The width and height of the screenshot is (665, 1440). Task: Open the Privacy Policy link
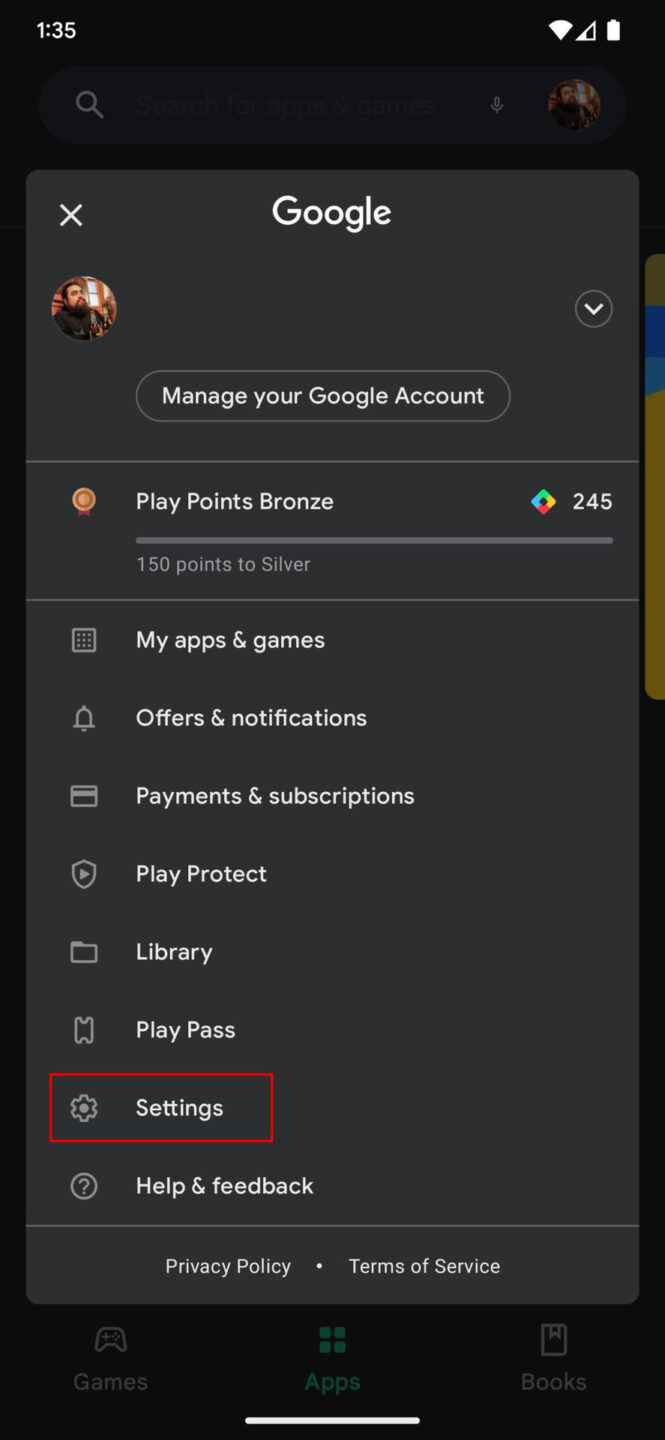click(227, 1266)
